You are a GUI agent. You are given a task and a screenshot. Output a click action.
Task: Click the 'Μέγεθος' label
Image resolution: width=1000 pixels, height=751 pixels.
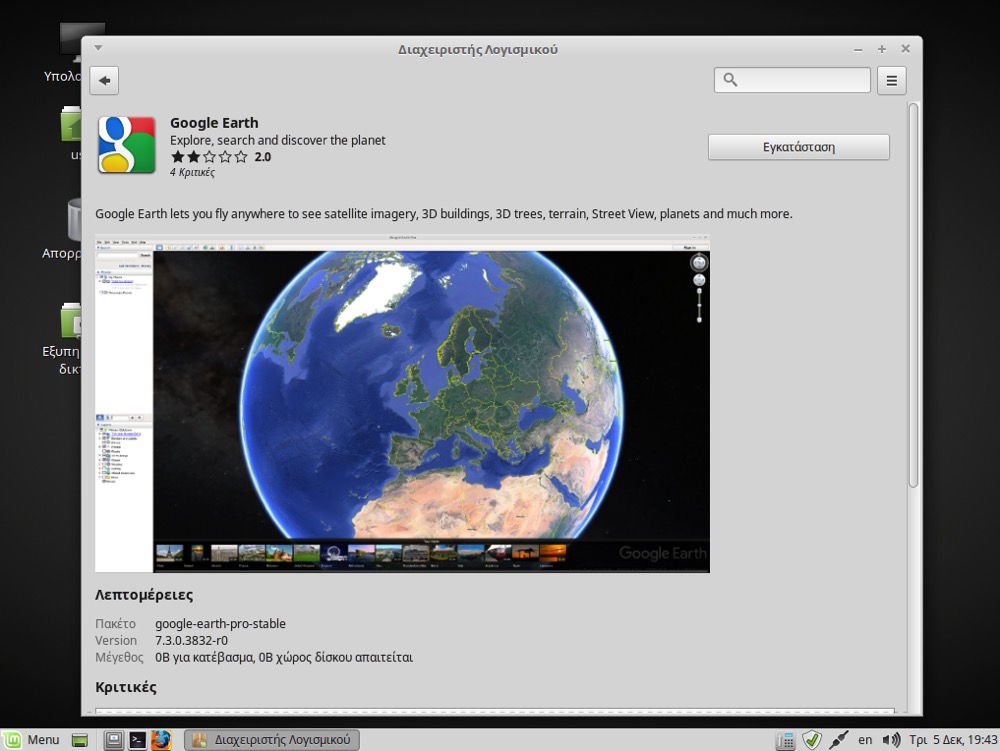pos(119,657)
